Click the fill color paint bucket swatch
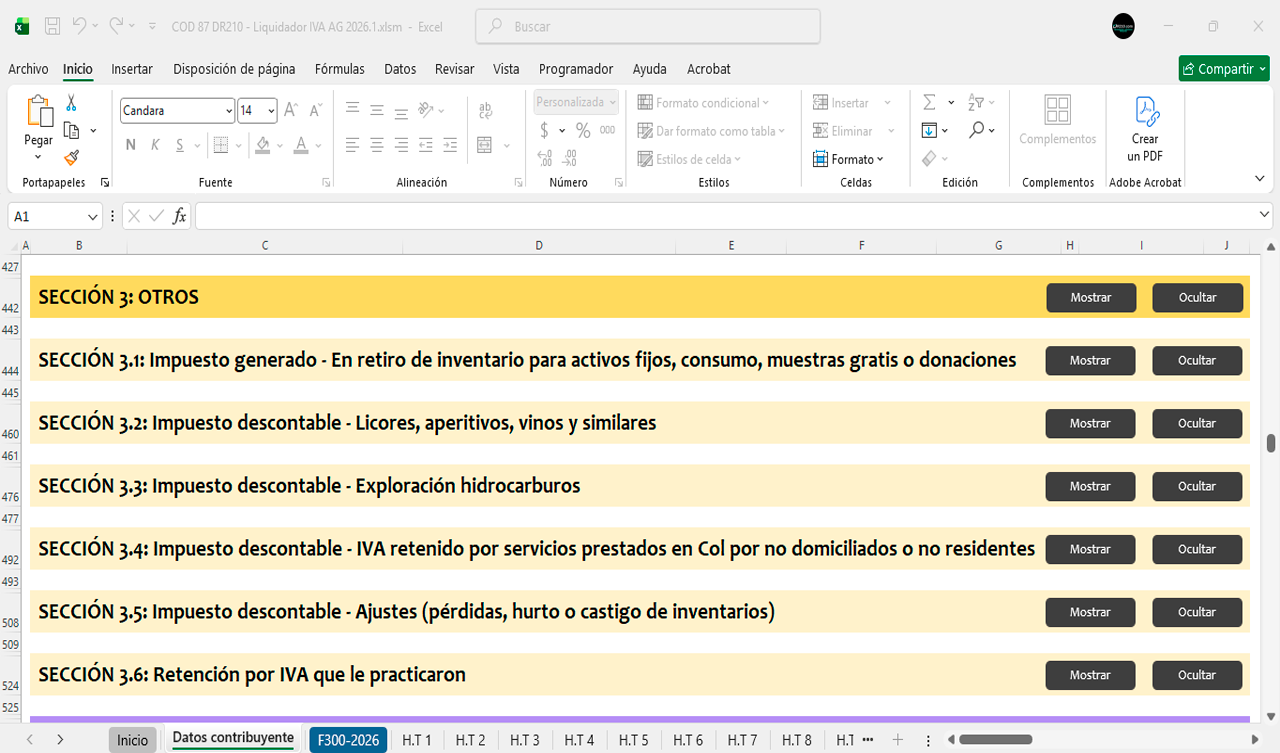The image size is (1280, 753). 262,145
